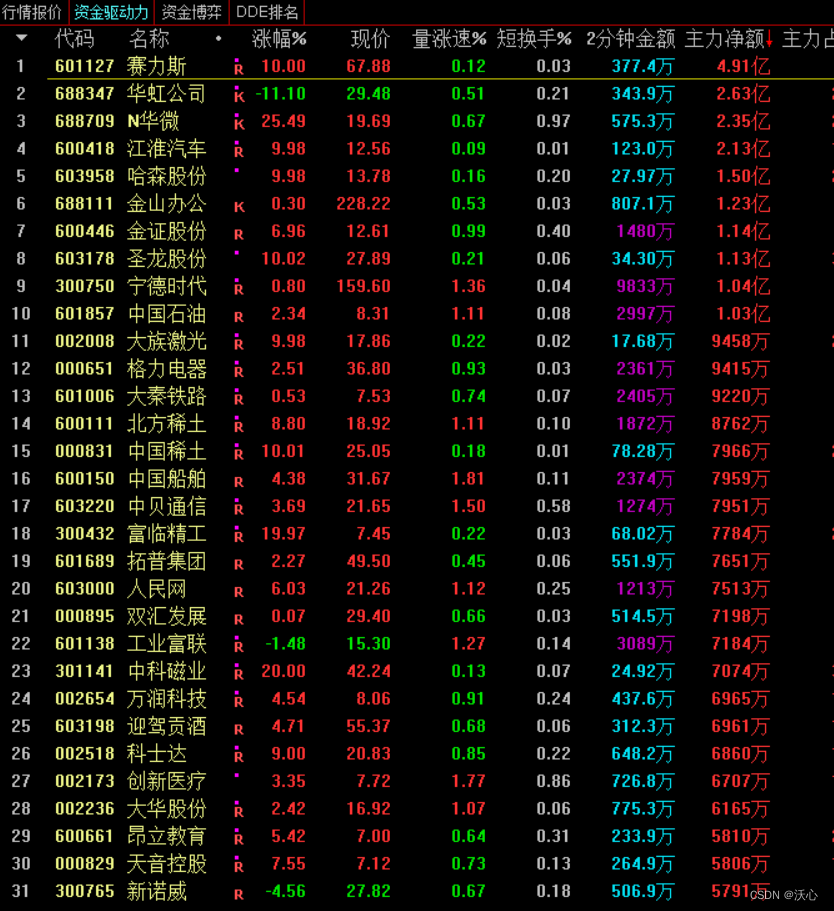Click the R marker beside 富临精工
This screenshot has height=911, width=834.
point(238,535)
